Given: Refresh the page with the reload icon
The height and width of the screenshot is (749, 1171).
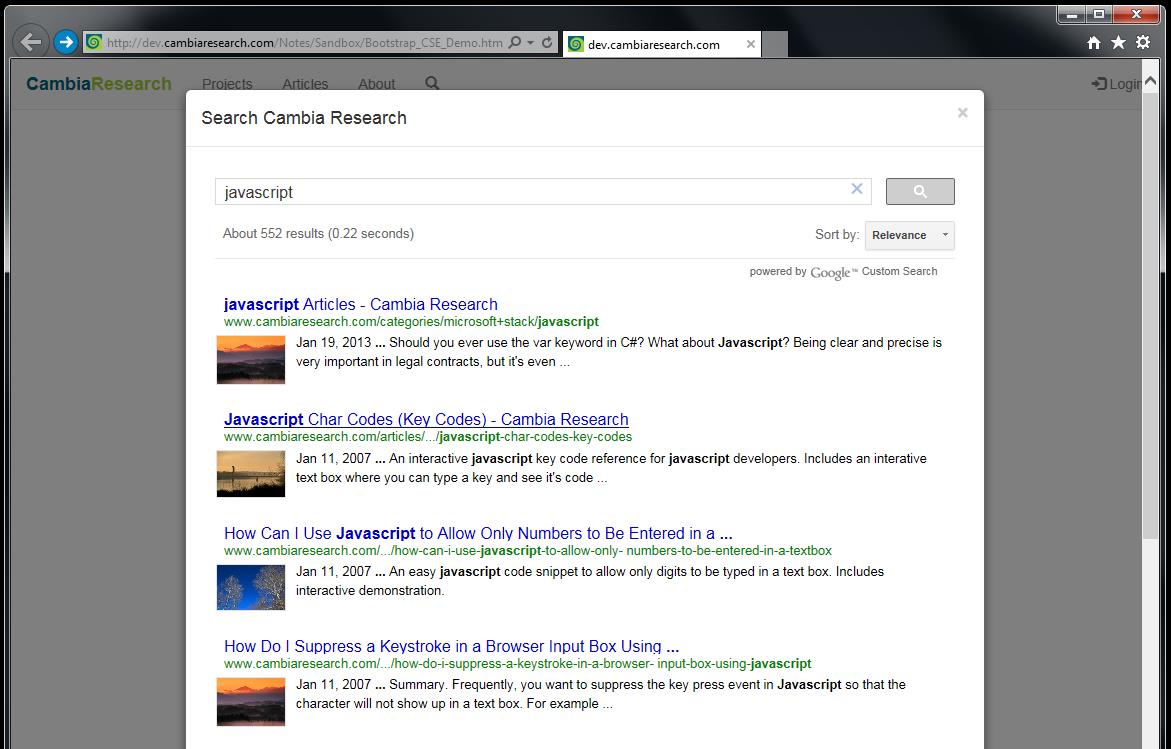Looking at the screenshot, I should click(547, 43).
